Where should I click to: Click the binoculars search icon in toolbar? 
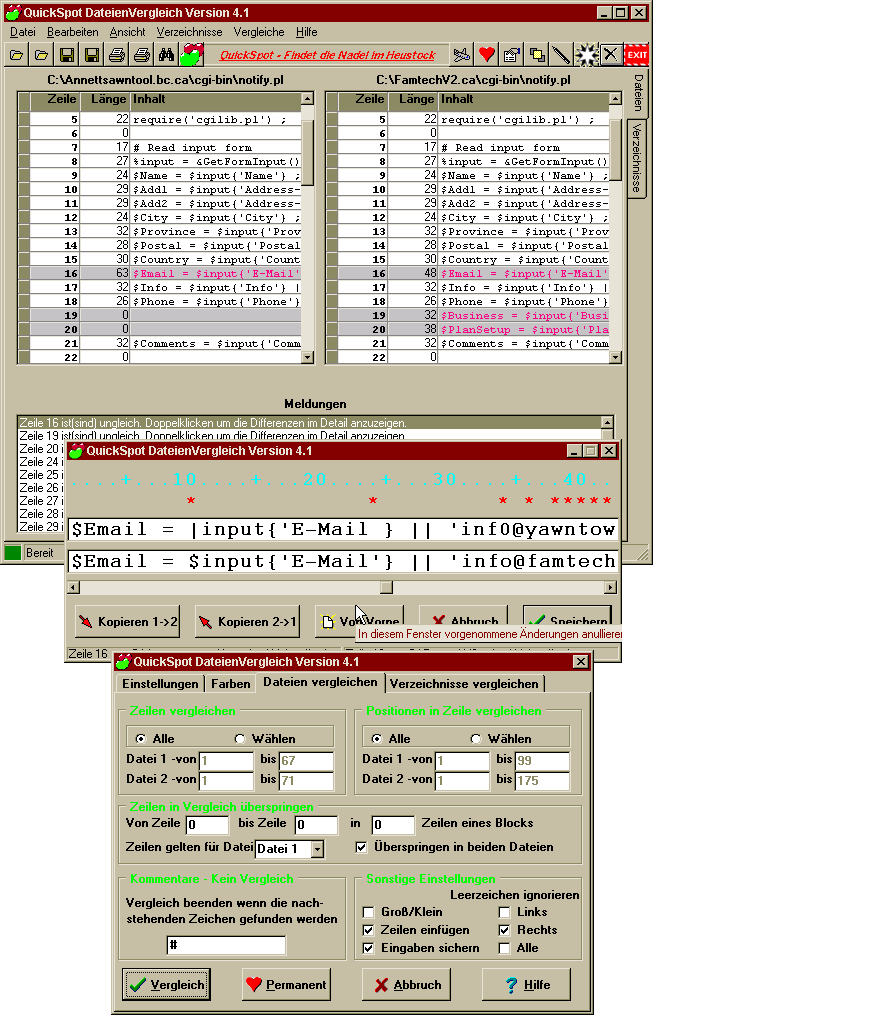[x=166, y=54]
